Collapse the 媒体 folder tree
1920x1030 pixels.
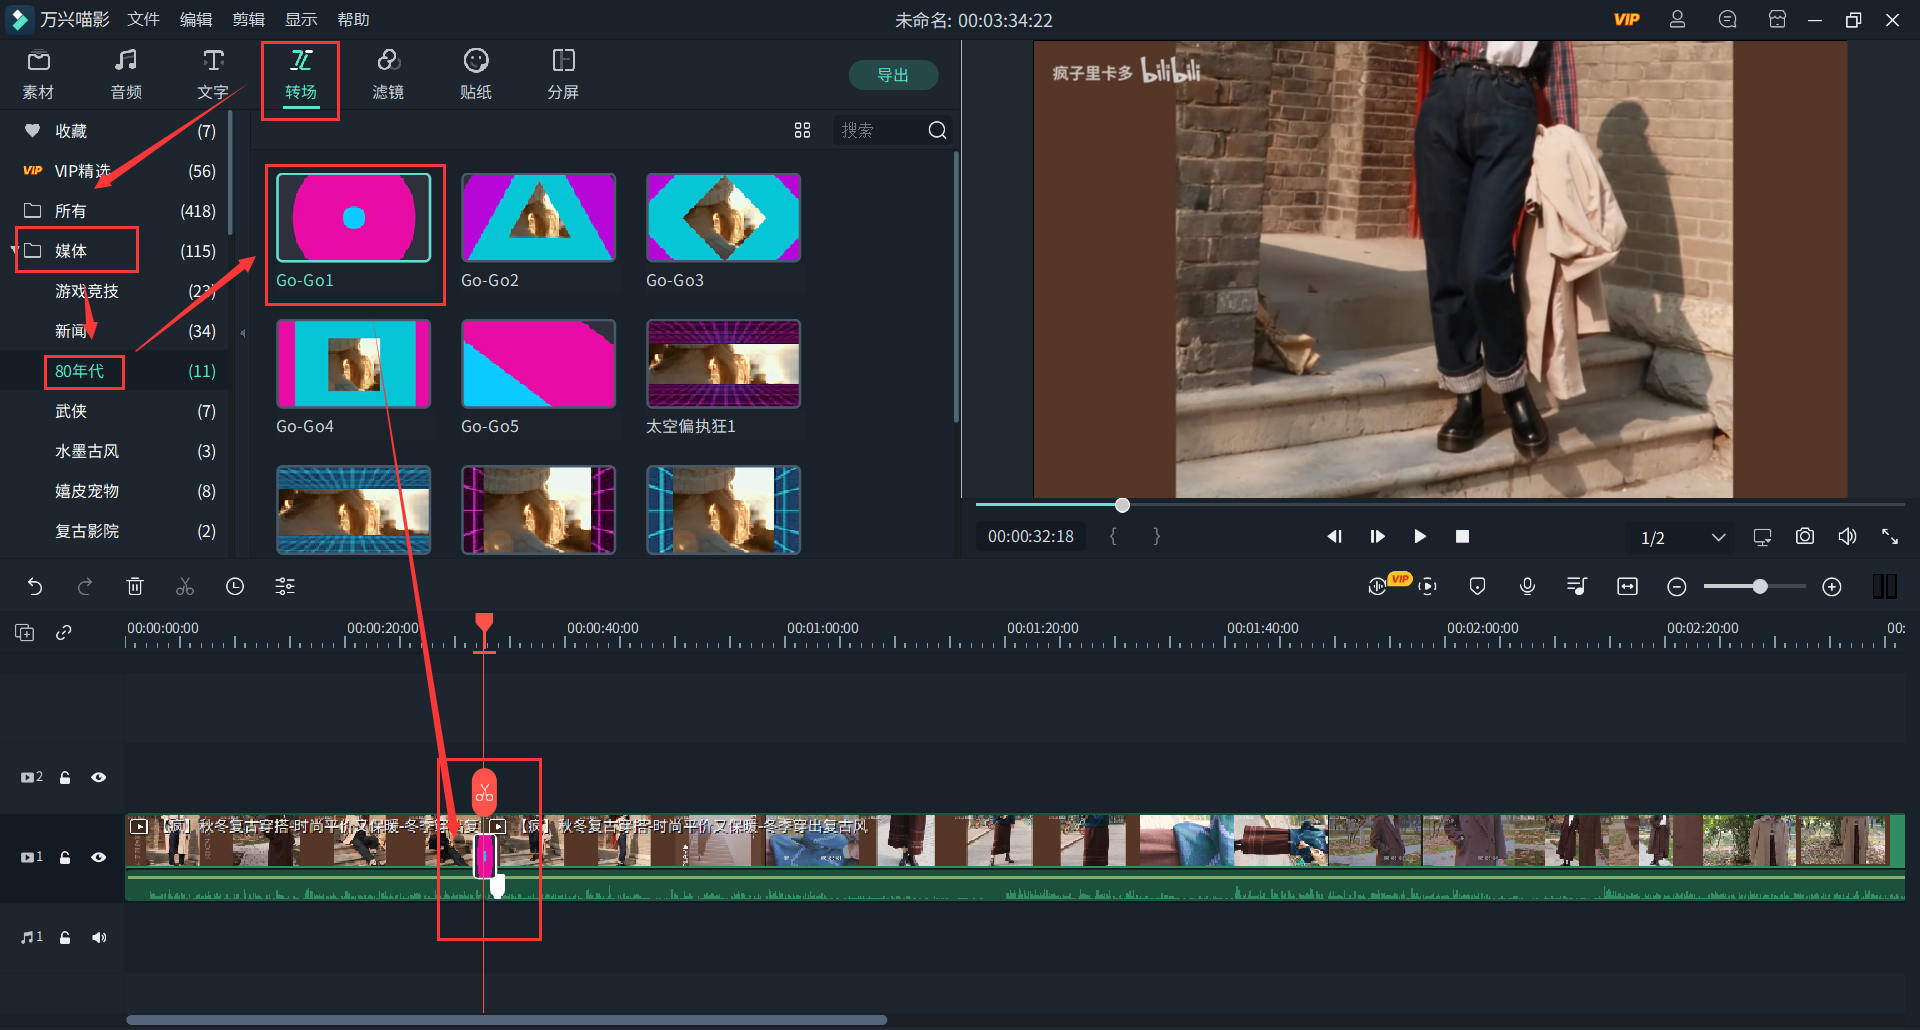(x=15, y=250)
